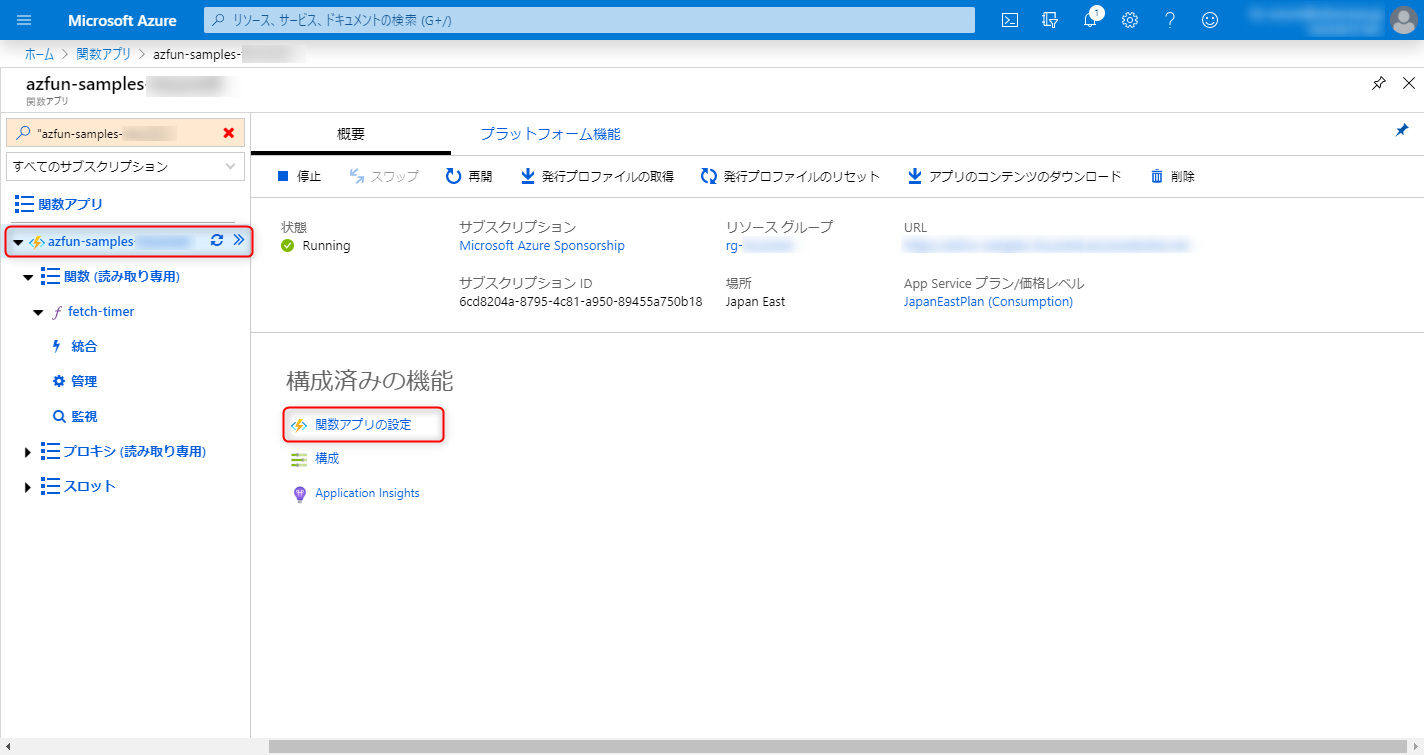Select the fetch-timer function
Screen dimensions: 1424x755
(x=101, y=311)
